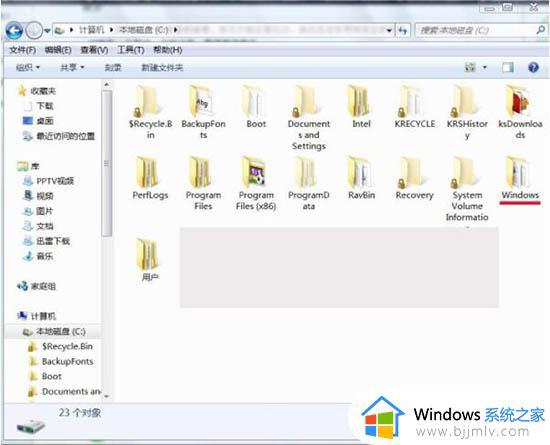Viewport: 550px width, 445px height.
Task: Select PPTV视频 library
Action: coord(55,181)
